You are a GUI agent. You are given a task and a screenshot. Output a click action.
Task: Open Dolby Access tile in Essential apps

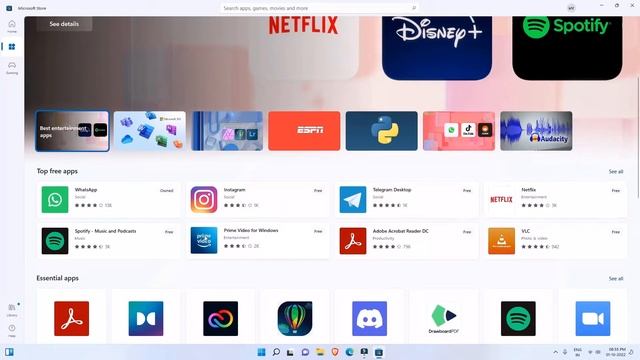tap(146, 318)
